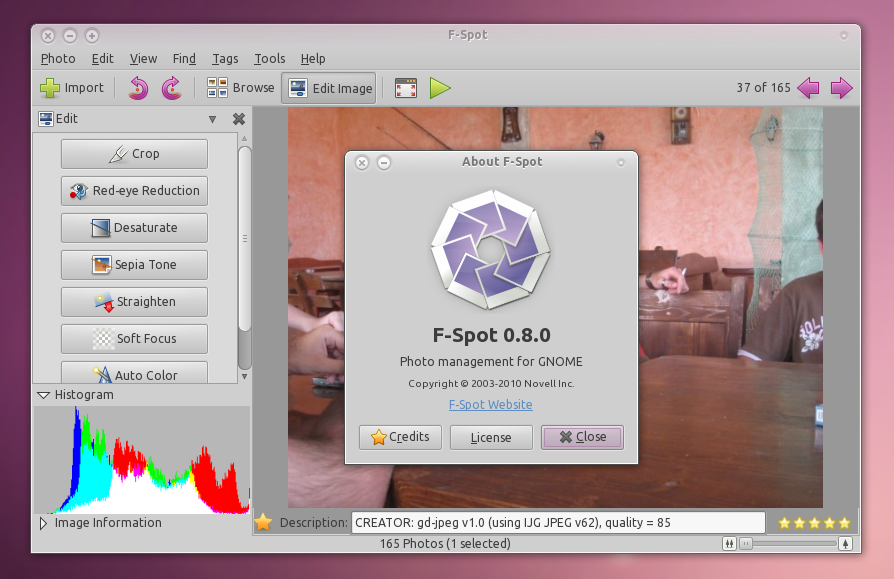Image resolution: width=894 pixels, height=579 pixels.
Task: Go to previous photo arrow
Action: [808, 88]
